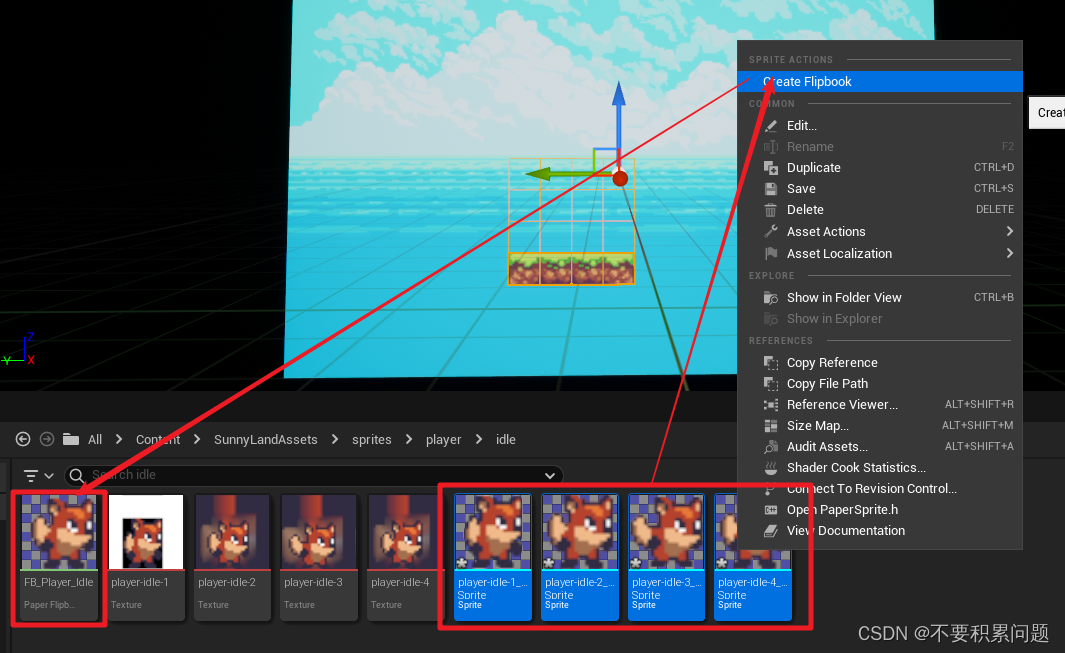Select the player-idle-2 texture asset
Image resolution: width=1065 pixels, height=653 pixels.
coord(233,557)
